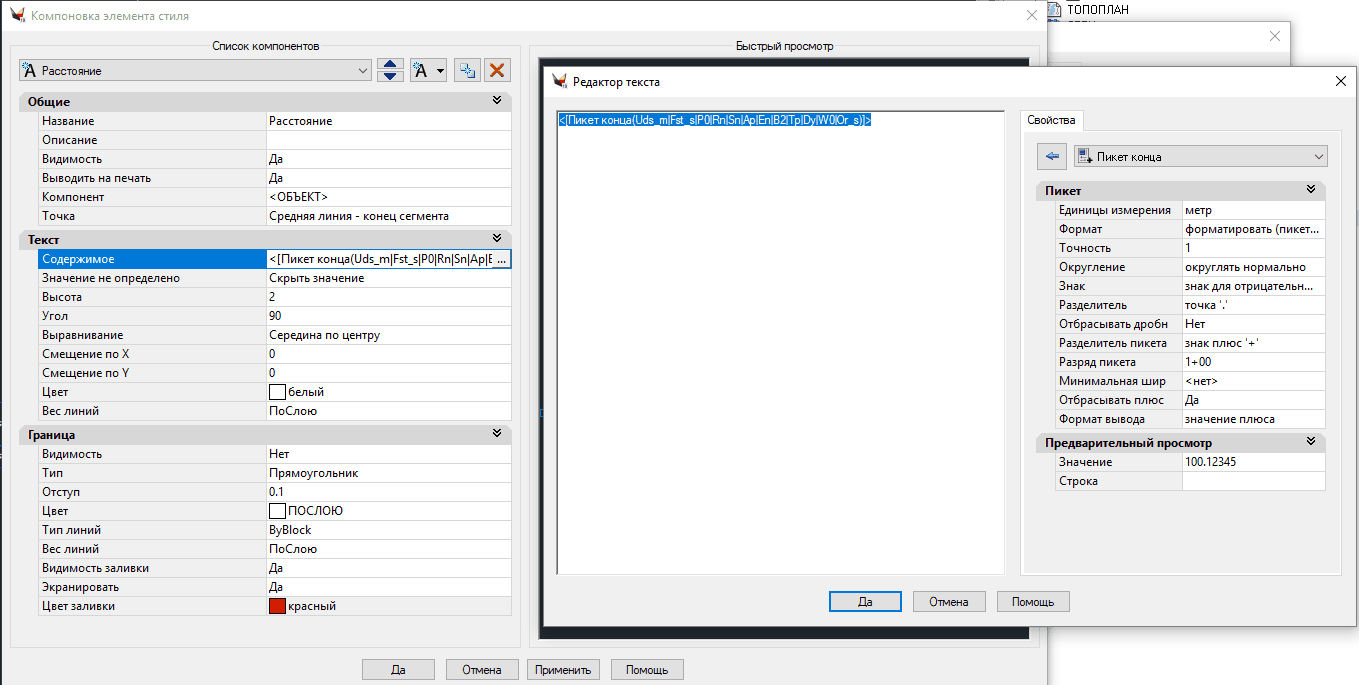
Task: Click Отмена in the text editor dialog
Action: pos(948,602)
